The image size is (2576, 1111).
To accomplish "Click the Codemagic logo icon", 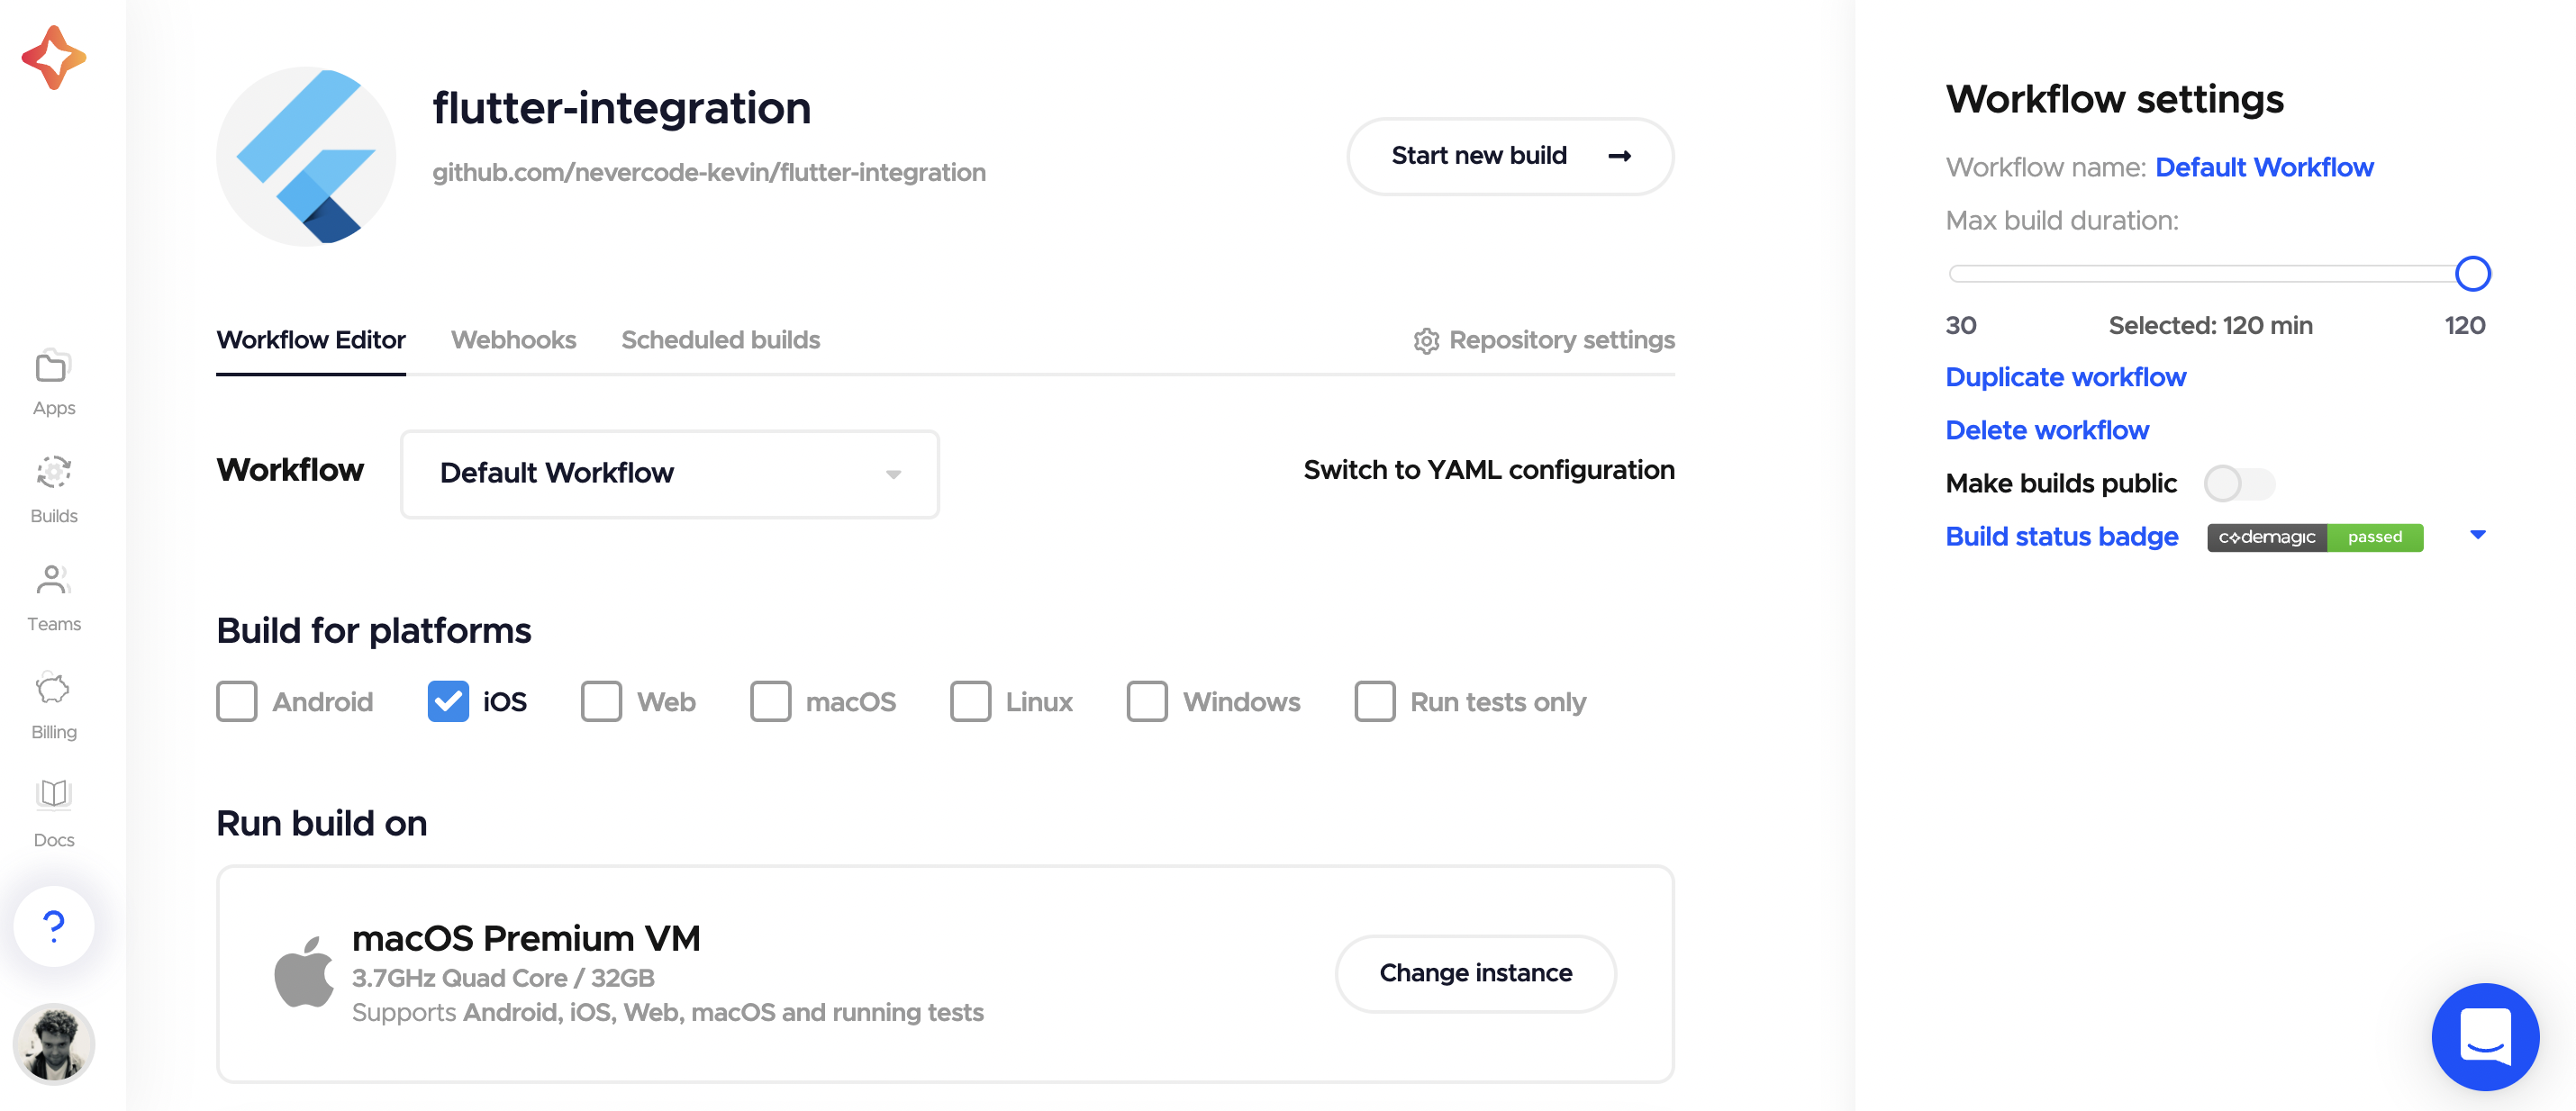I will point(53,58).
